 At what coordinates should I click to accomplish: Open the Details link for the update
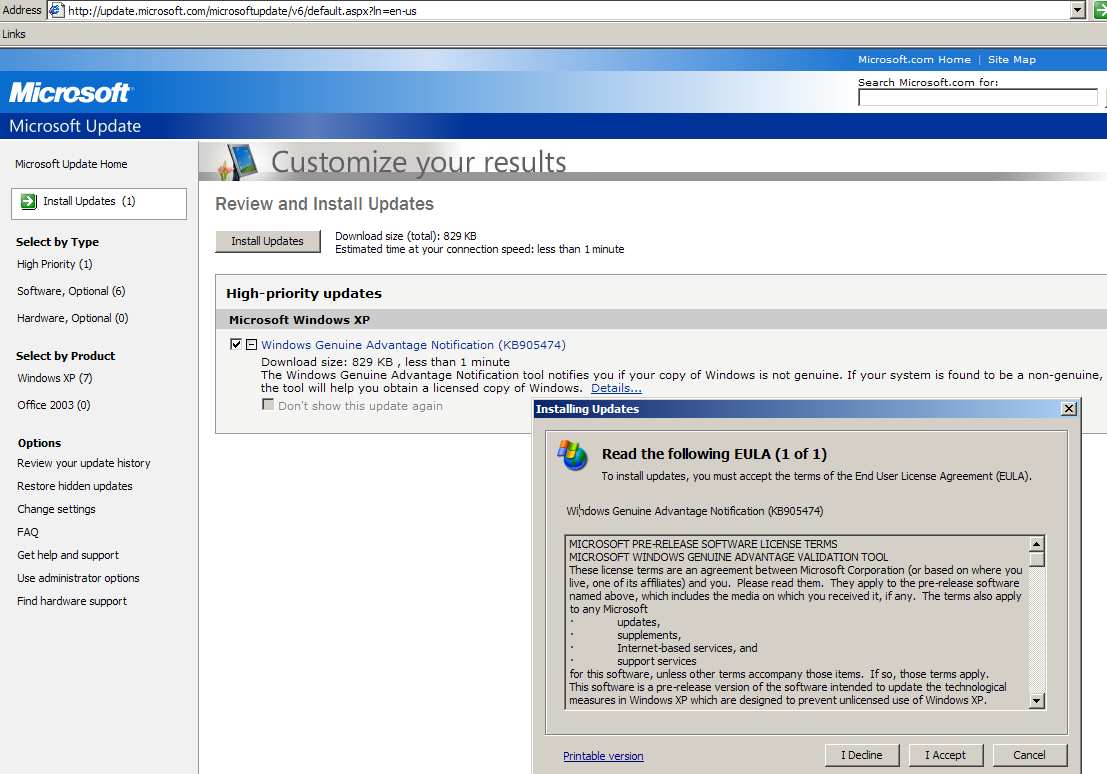[x=616, y=388]
